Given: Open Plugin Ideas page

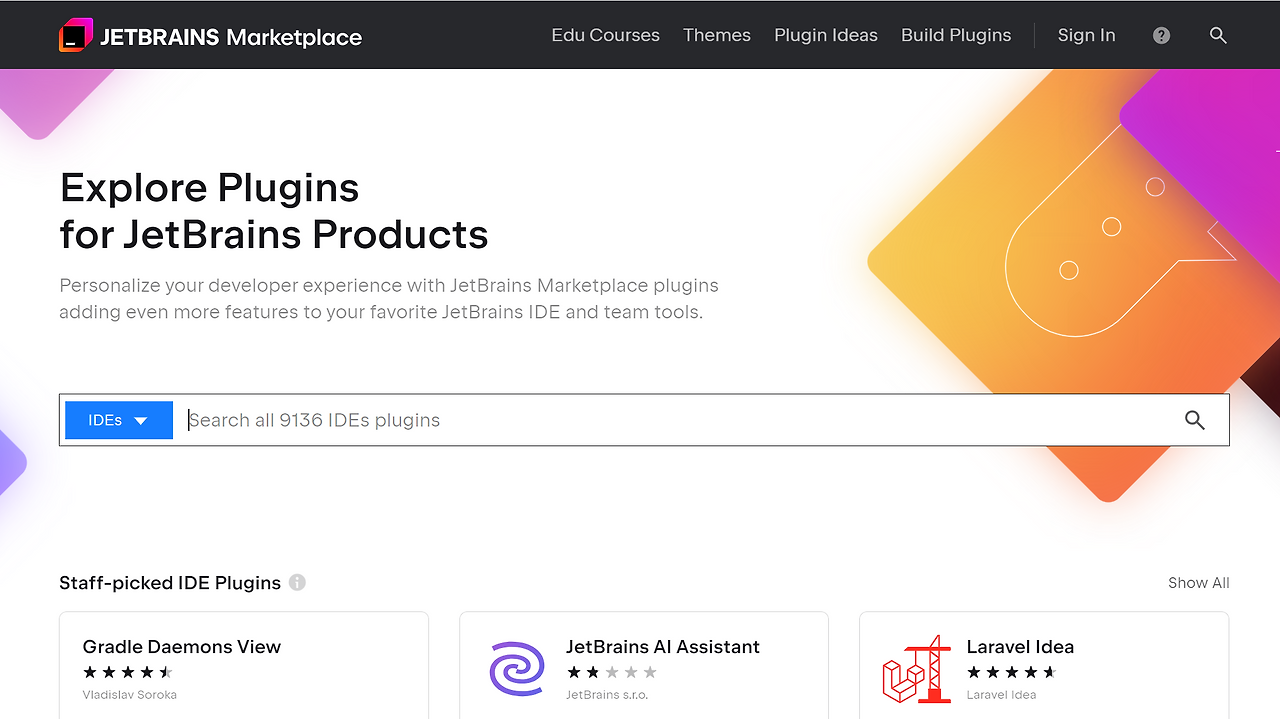Looking at the screenshot, I should (826, 35).
